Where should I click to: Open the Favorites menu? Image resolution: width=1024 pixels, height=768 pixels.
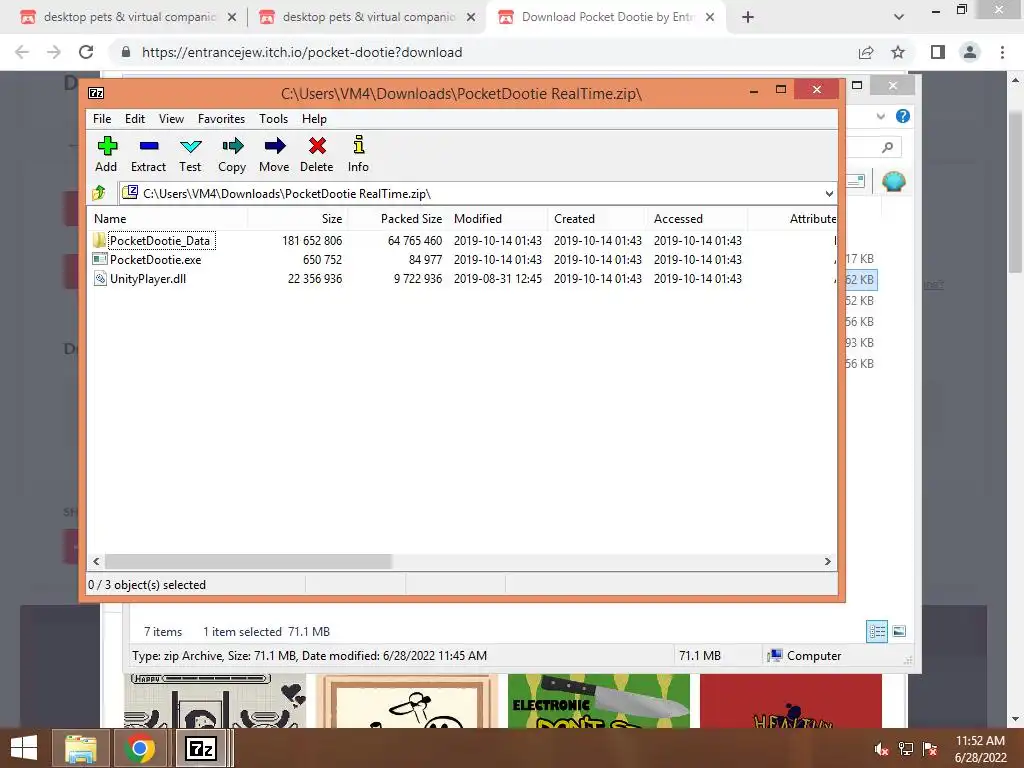tap(221, 119)
